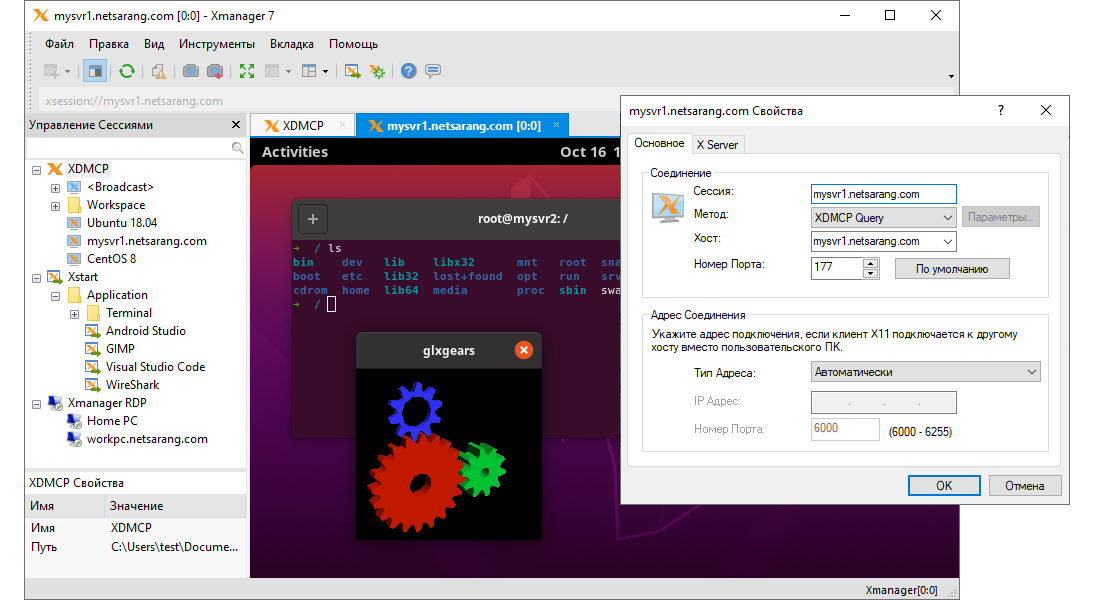Click the orange X icon beside XDMCP node
Screen dimensions: 1100x600
tap(55, 169)
